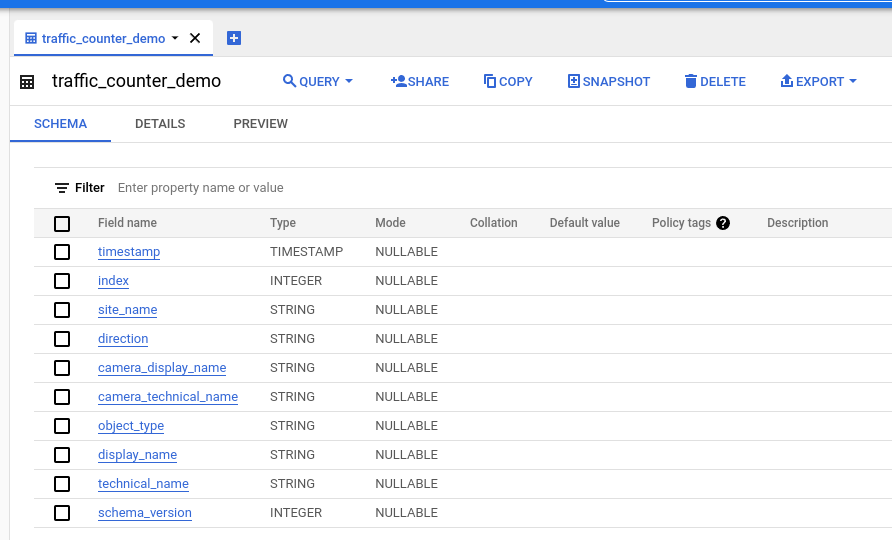Click the Share add-person icon
The image size is (892, 540).
point(398,81)
